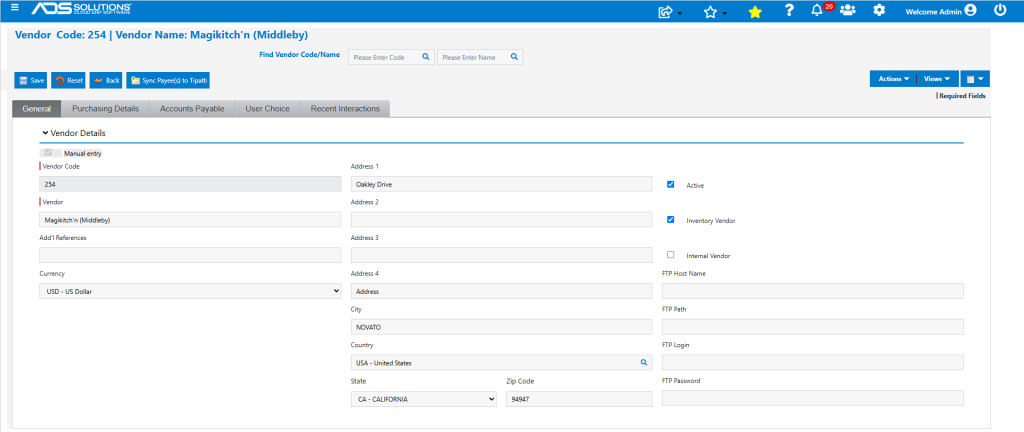Click the Reset button
The image size is (1024, 432).
[69, 80]
